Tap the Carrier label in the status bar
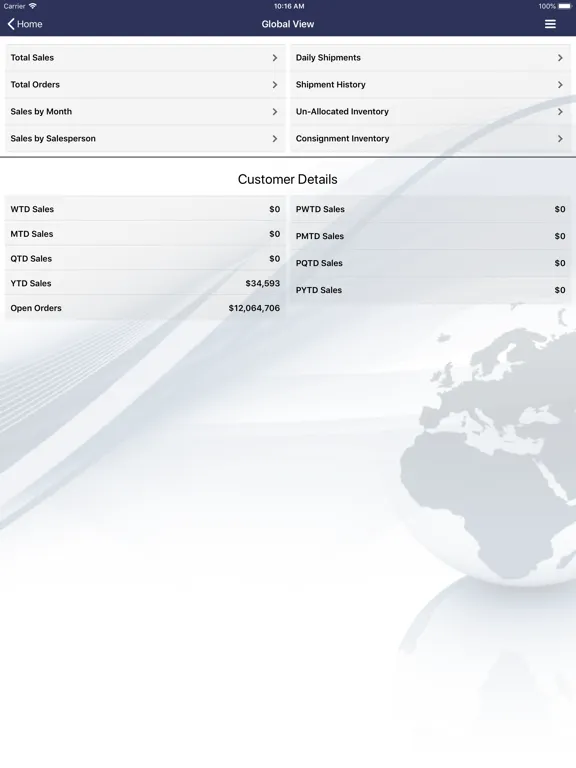Screen dimensions: 576x768 click(14, 6)
